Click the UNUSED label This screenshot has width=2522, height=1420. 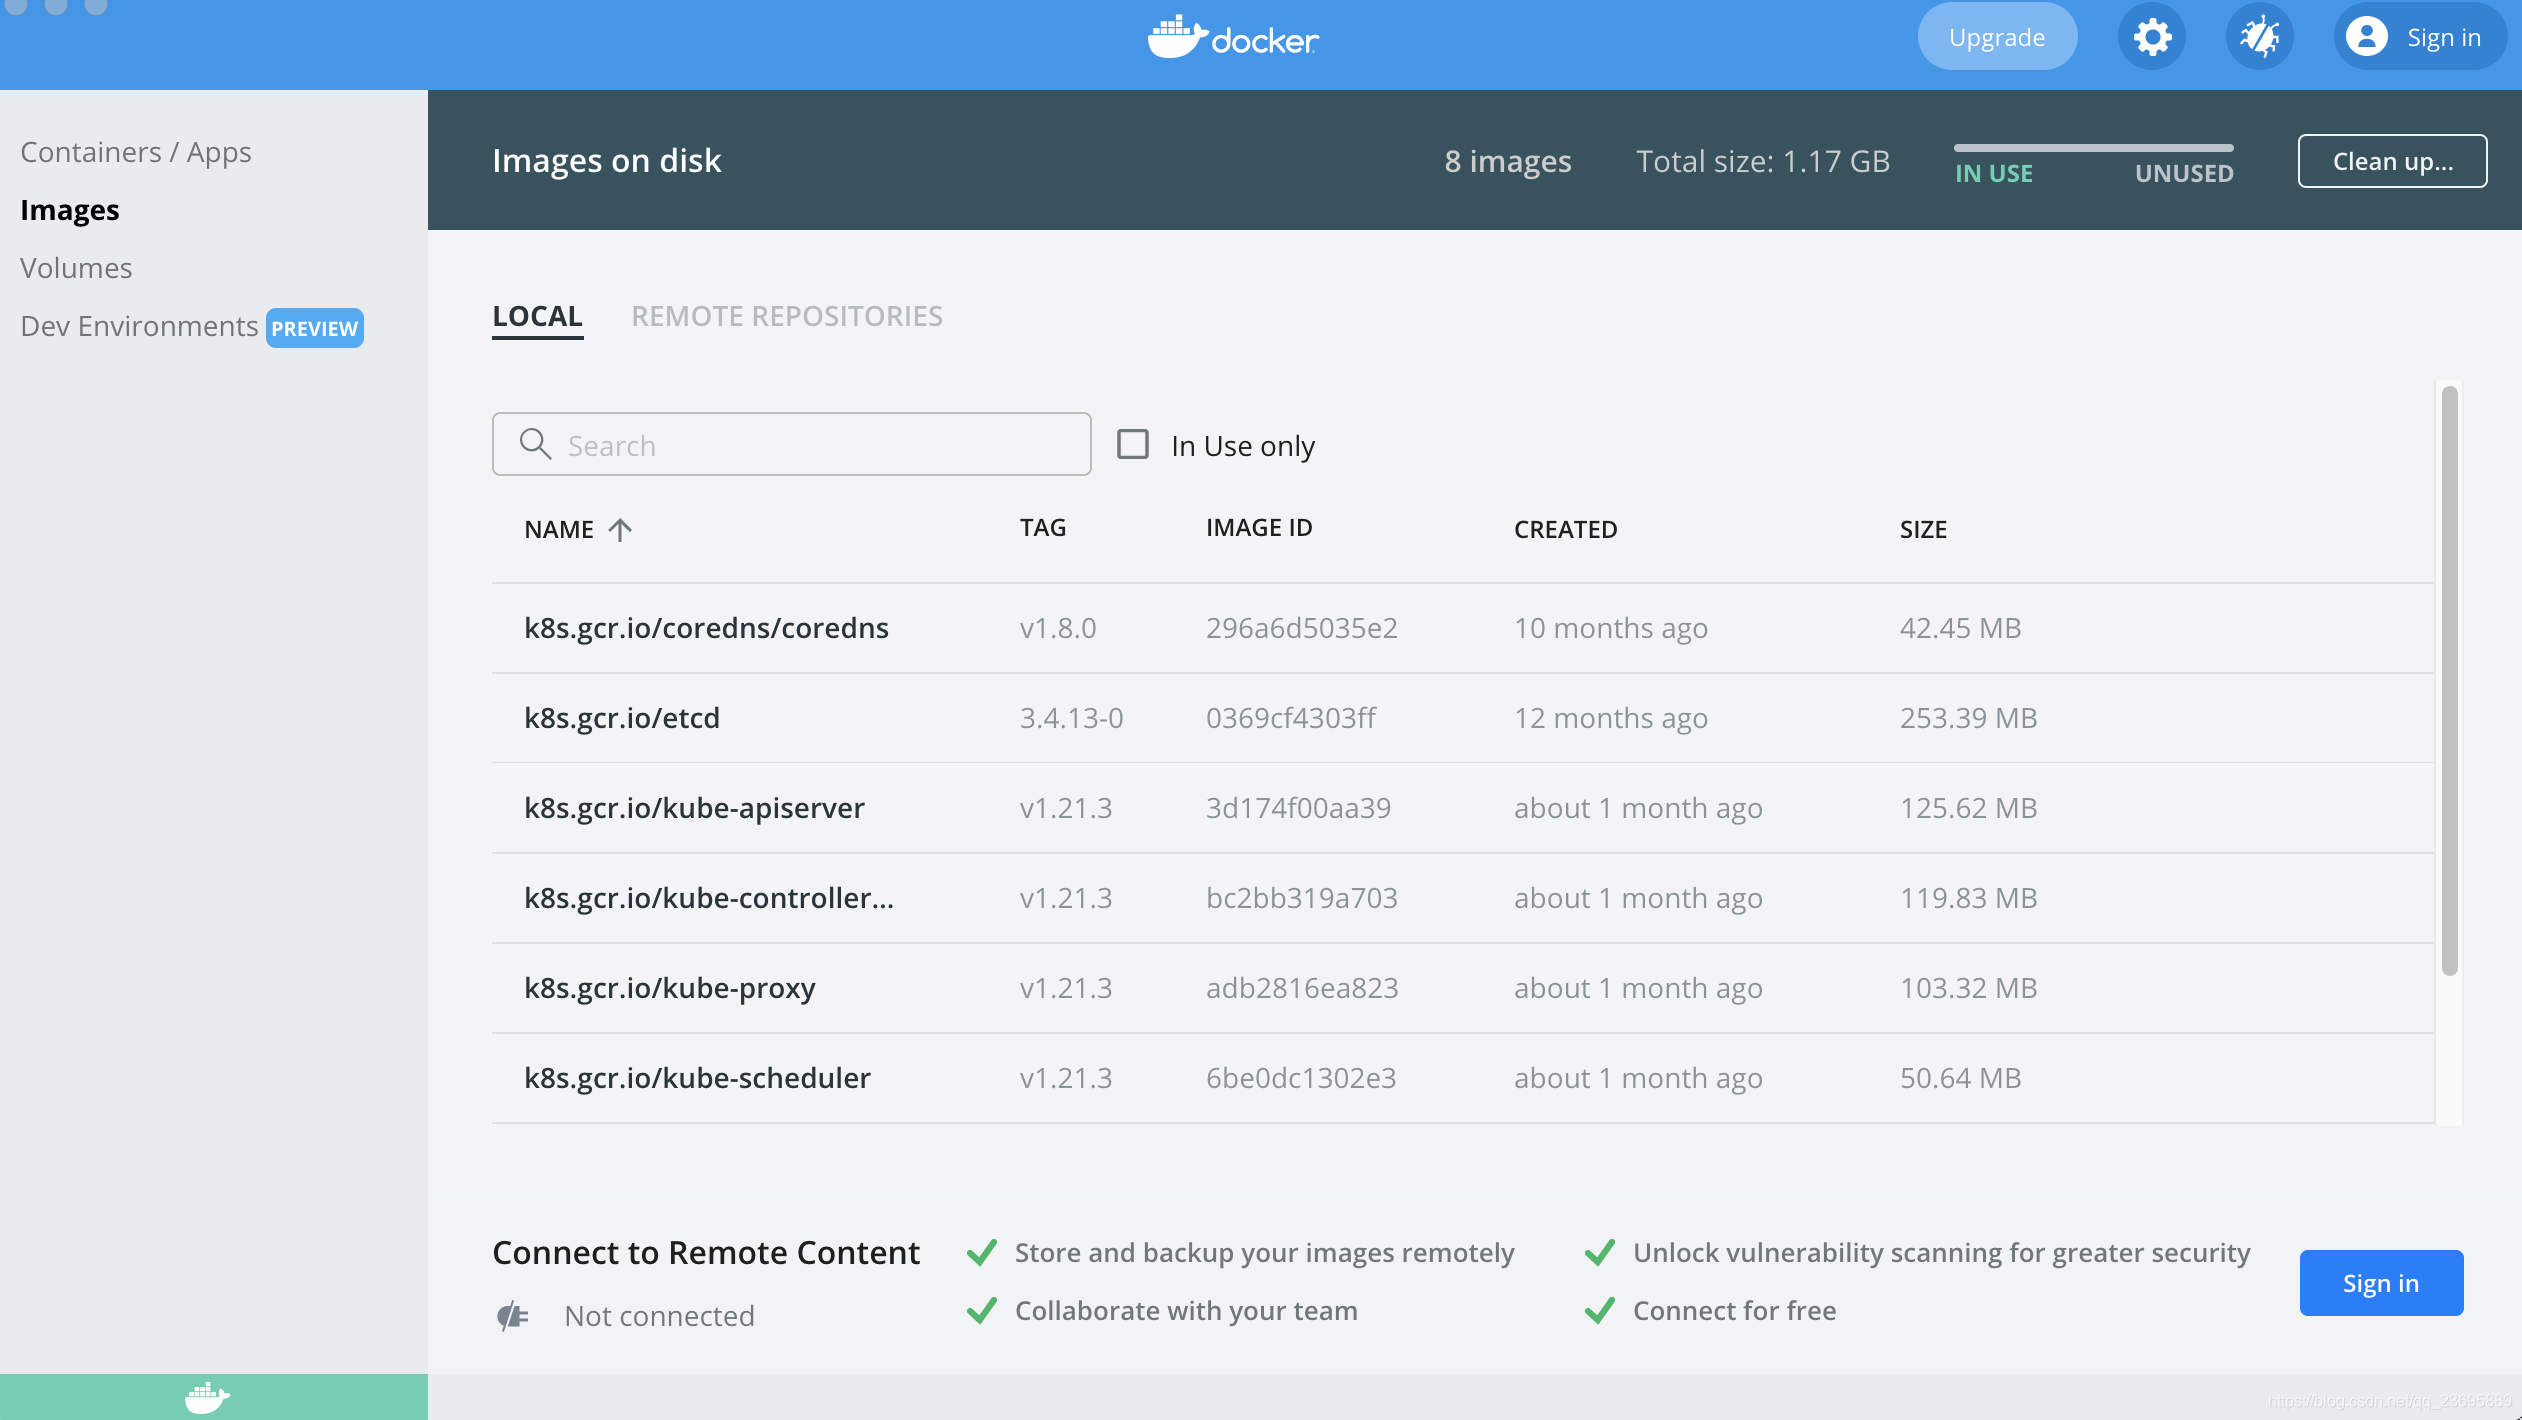[2184, 173]
